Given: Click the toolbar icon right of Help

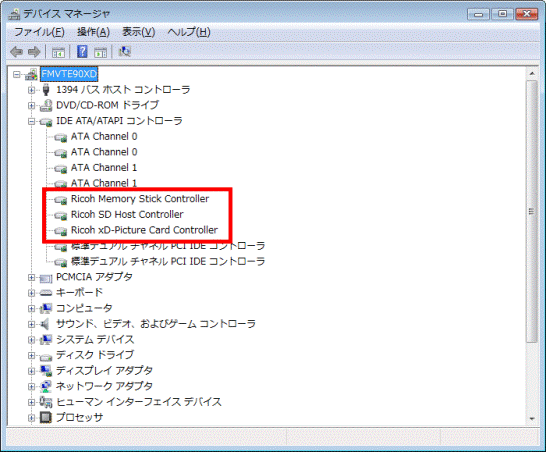Looking at the screenshot, I should pos(101,52).
